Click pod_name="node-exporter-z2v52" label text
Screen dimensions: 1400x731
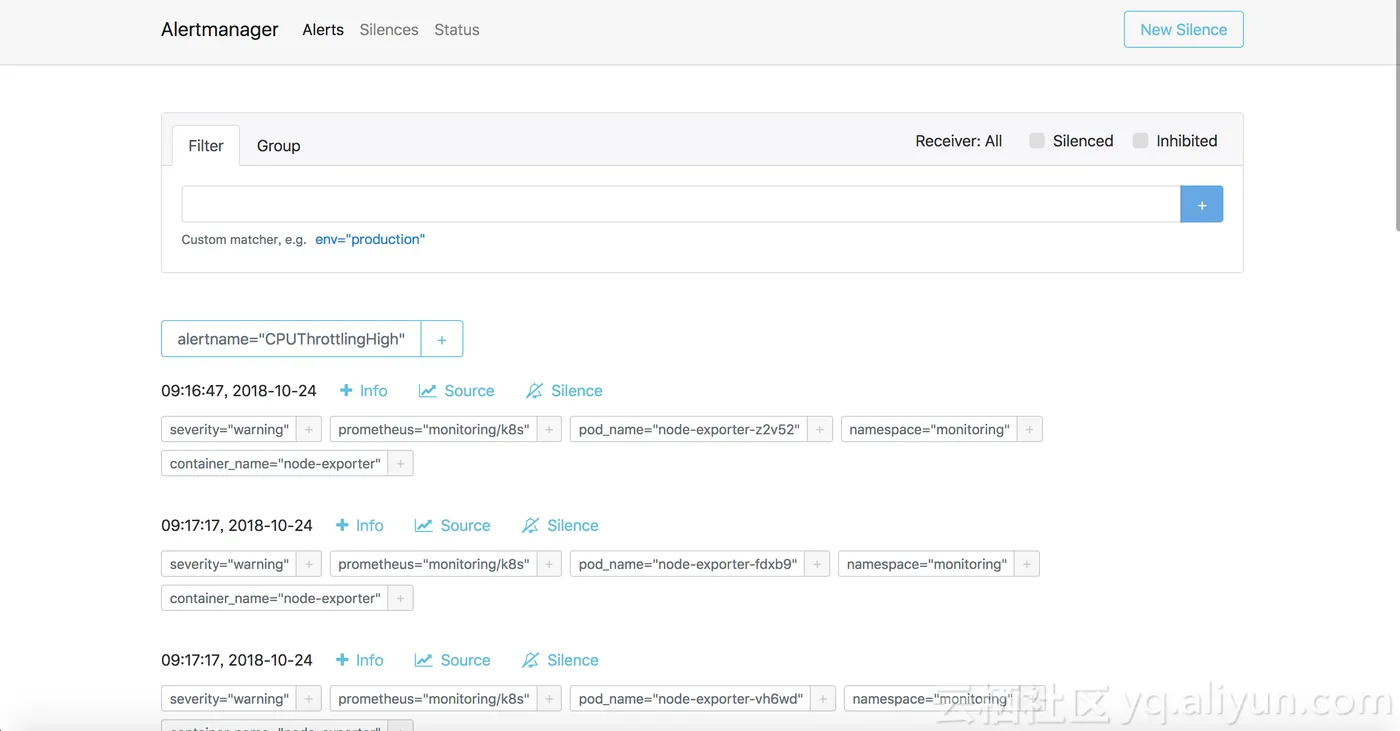(689, 430)
